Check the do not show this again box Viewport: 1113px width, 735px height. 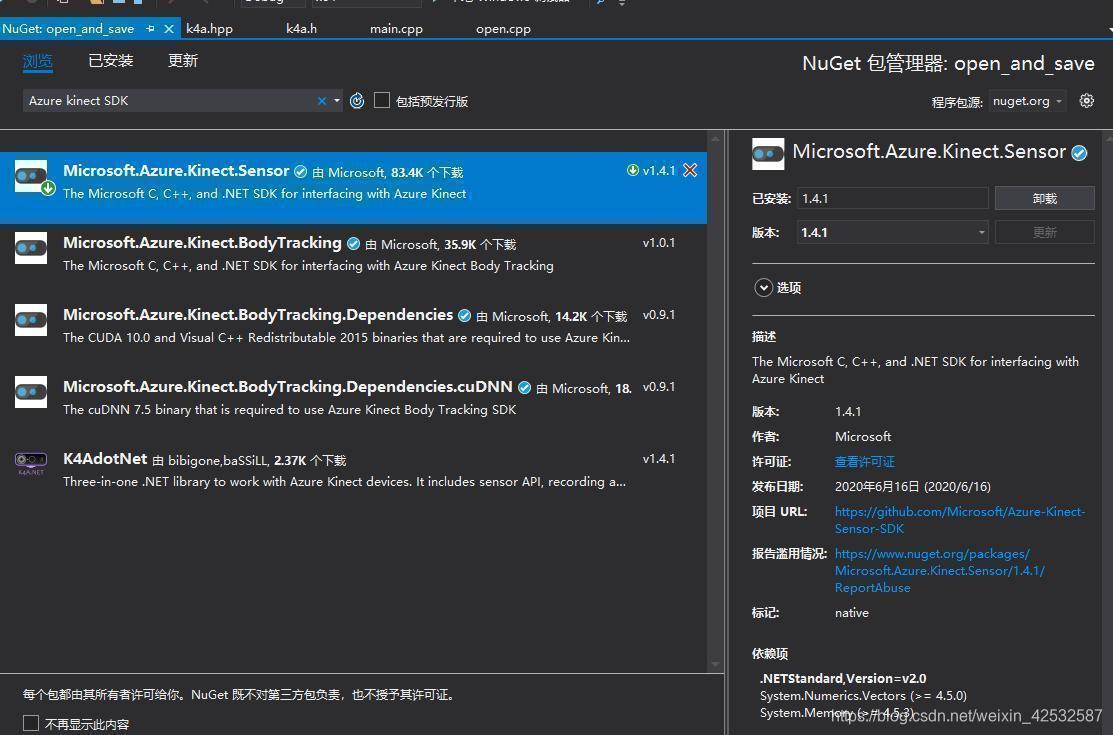pyautogui.click(x=31, y=723)
